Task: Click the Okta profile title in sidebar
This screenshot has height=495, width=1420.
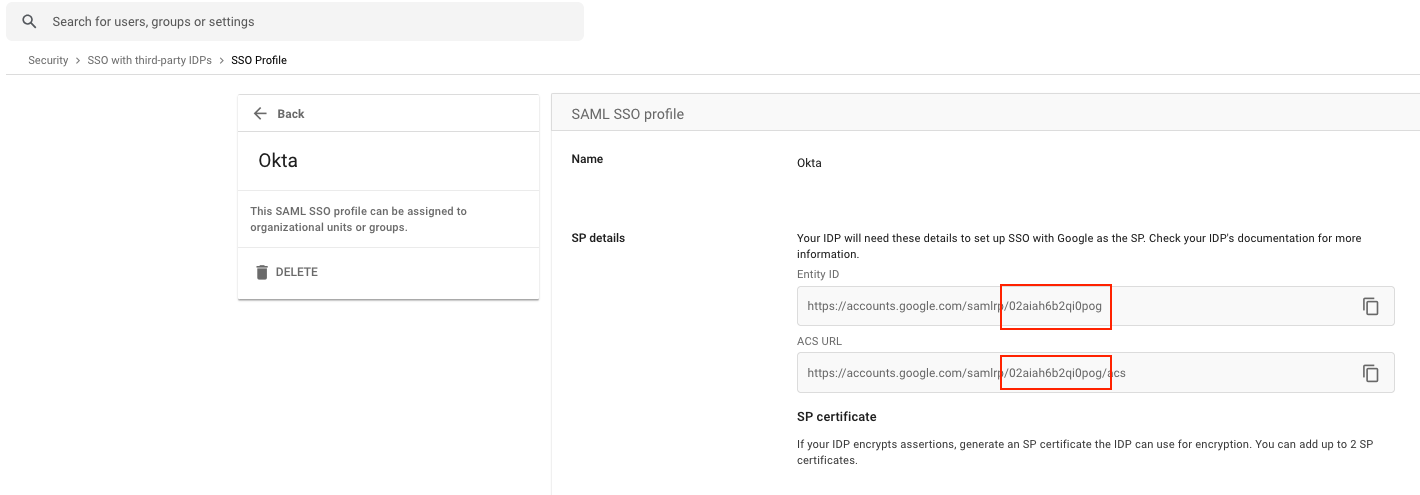Action: (278, 160)
